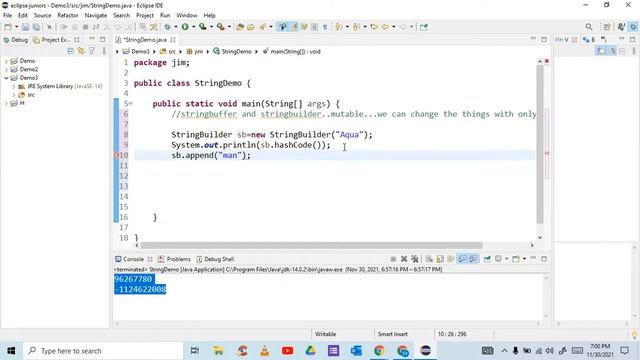Toggle Show Console When Standard Error Changes
This screenshot has height=360, width=640.
[x=473, y=259]
